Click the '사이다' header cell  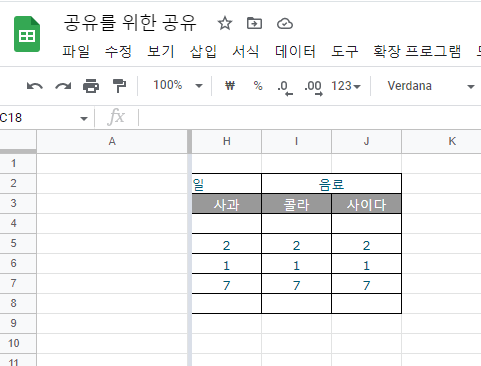(366, 204)
